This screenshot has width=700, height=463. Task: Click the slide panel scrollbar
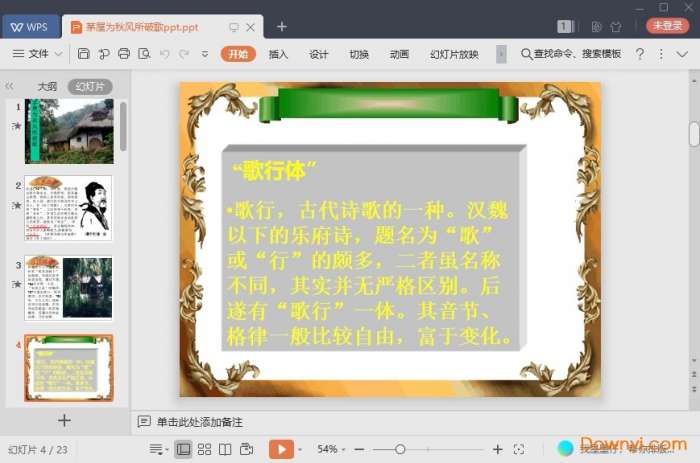(x=123, y=127)
